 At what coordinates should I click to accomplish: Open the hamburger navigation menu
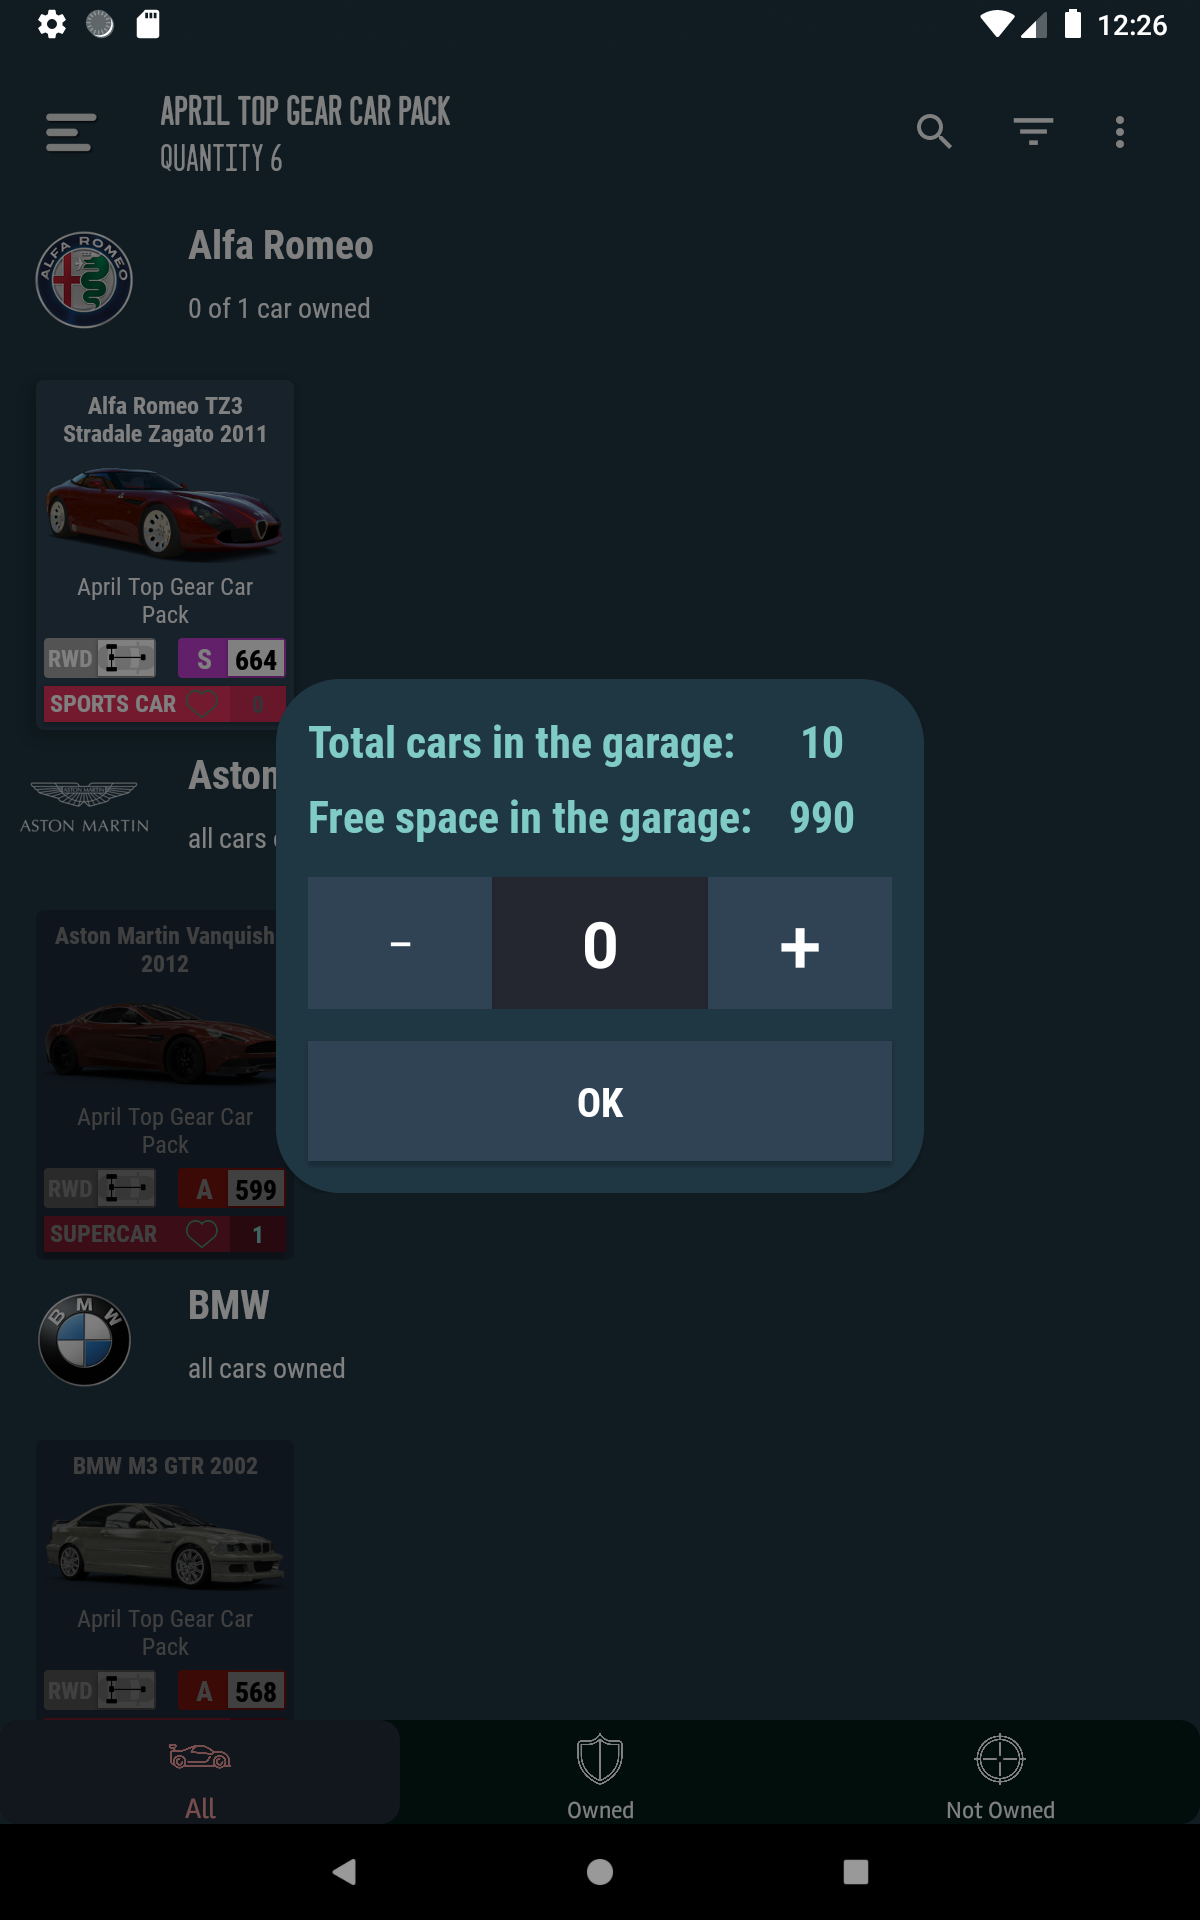pos(71,132)
